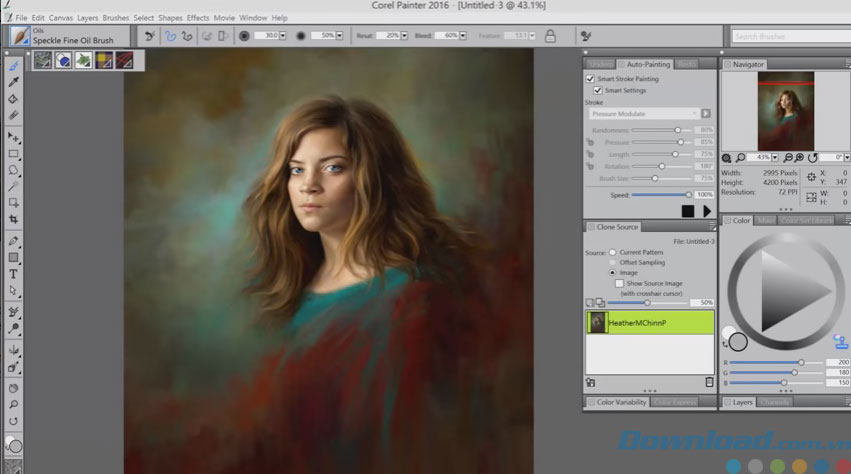Enable the Show Source Image checkbox
The height and width of the screenshot is (474, 851).
[x=619, y=283]
